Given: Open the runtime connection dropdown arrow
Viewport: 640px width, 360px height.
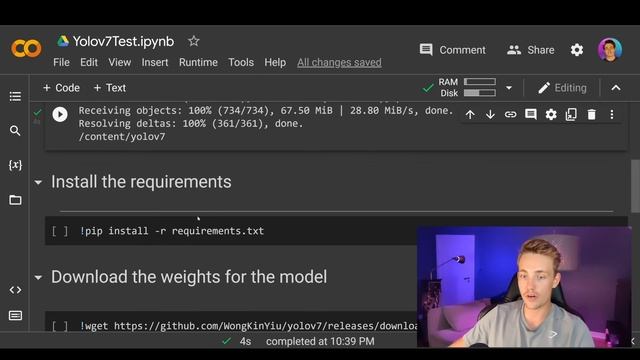Looking at the screenshot, I should pos(509,88).
